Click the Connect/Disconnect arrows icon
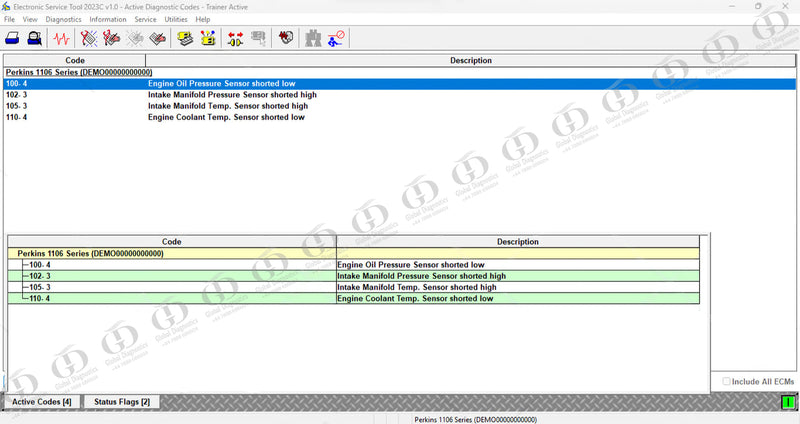This screenshot has height=424, width=800. coord(235,38)
